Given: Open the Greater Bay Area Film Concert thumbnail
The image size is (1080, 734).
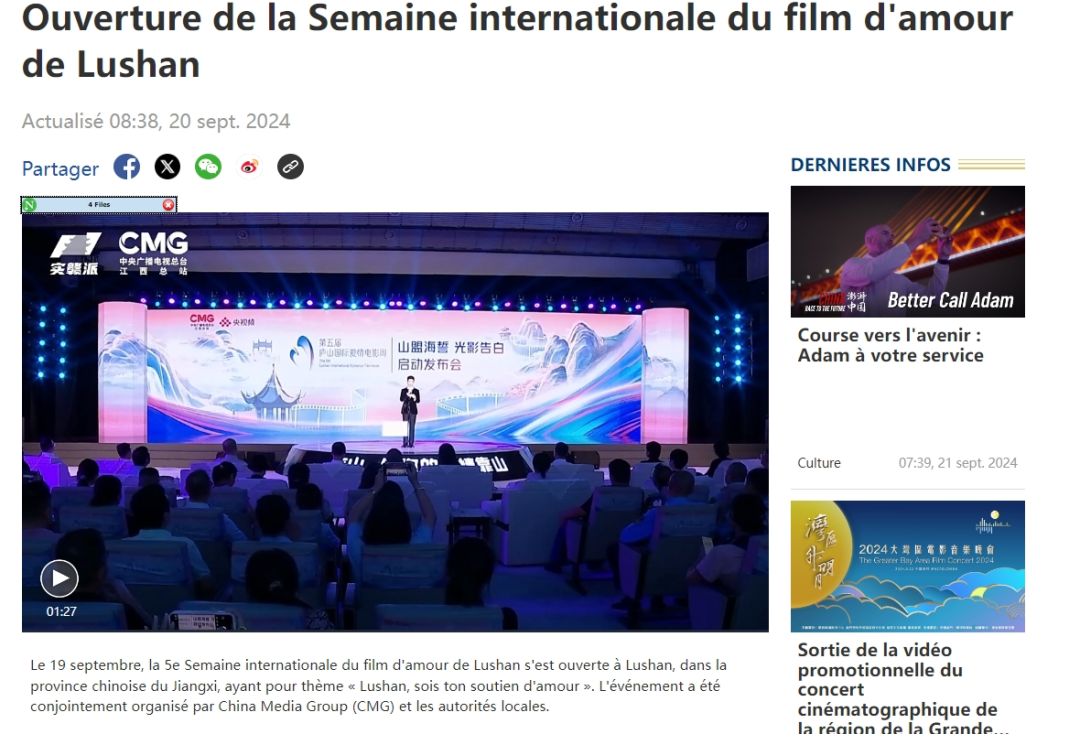Looking at the screenshot, I should point(907,566).
